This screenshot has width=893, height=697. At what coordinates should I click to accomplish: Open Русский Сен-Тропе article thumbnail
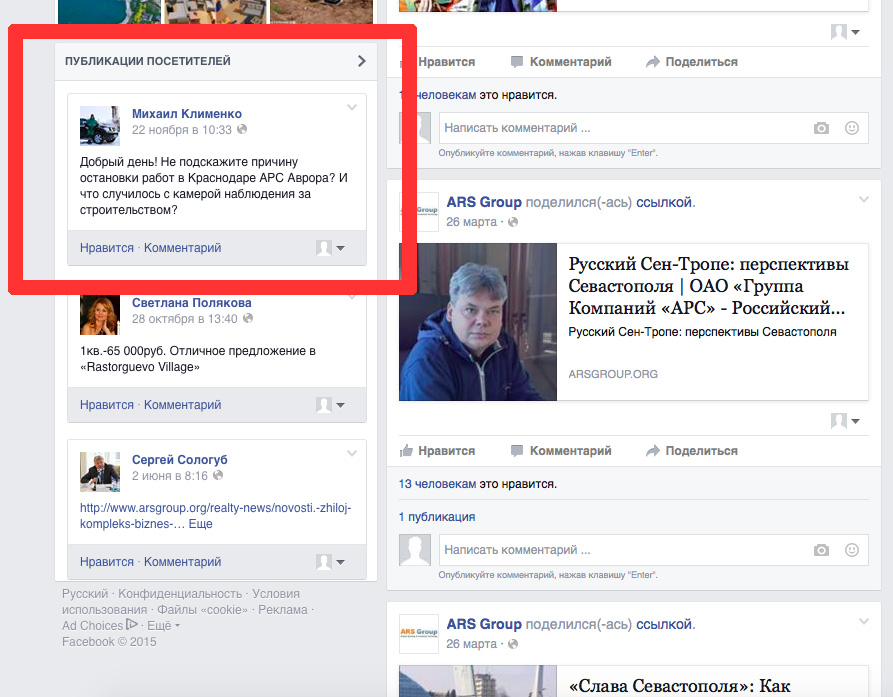click(x=478, y=322)
